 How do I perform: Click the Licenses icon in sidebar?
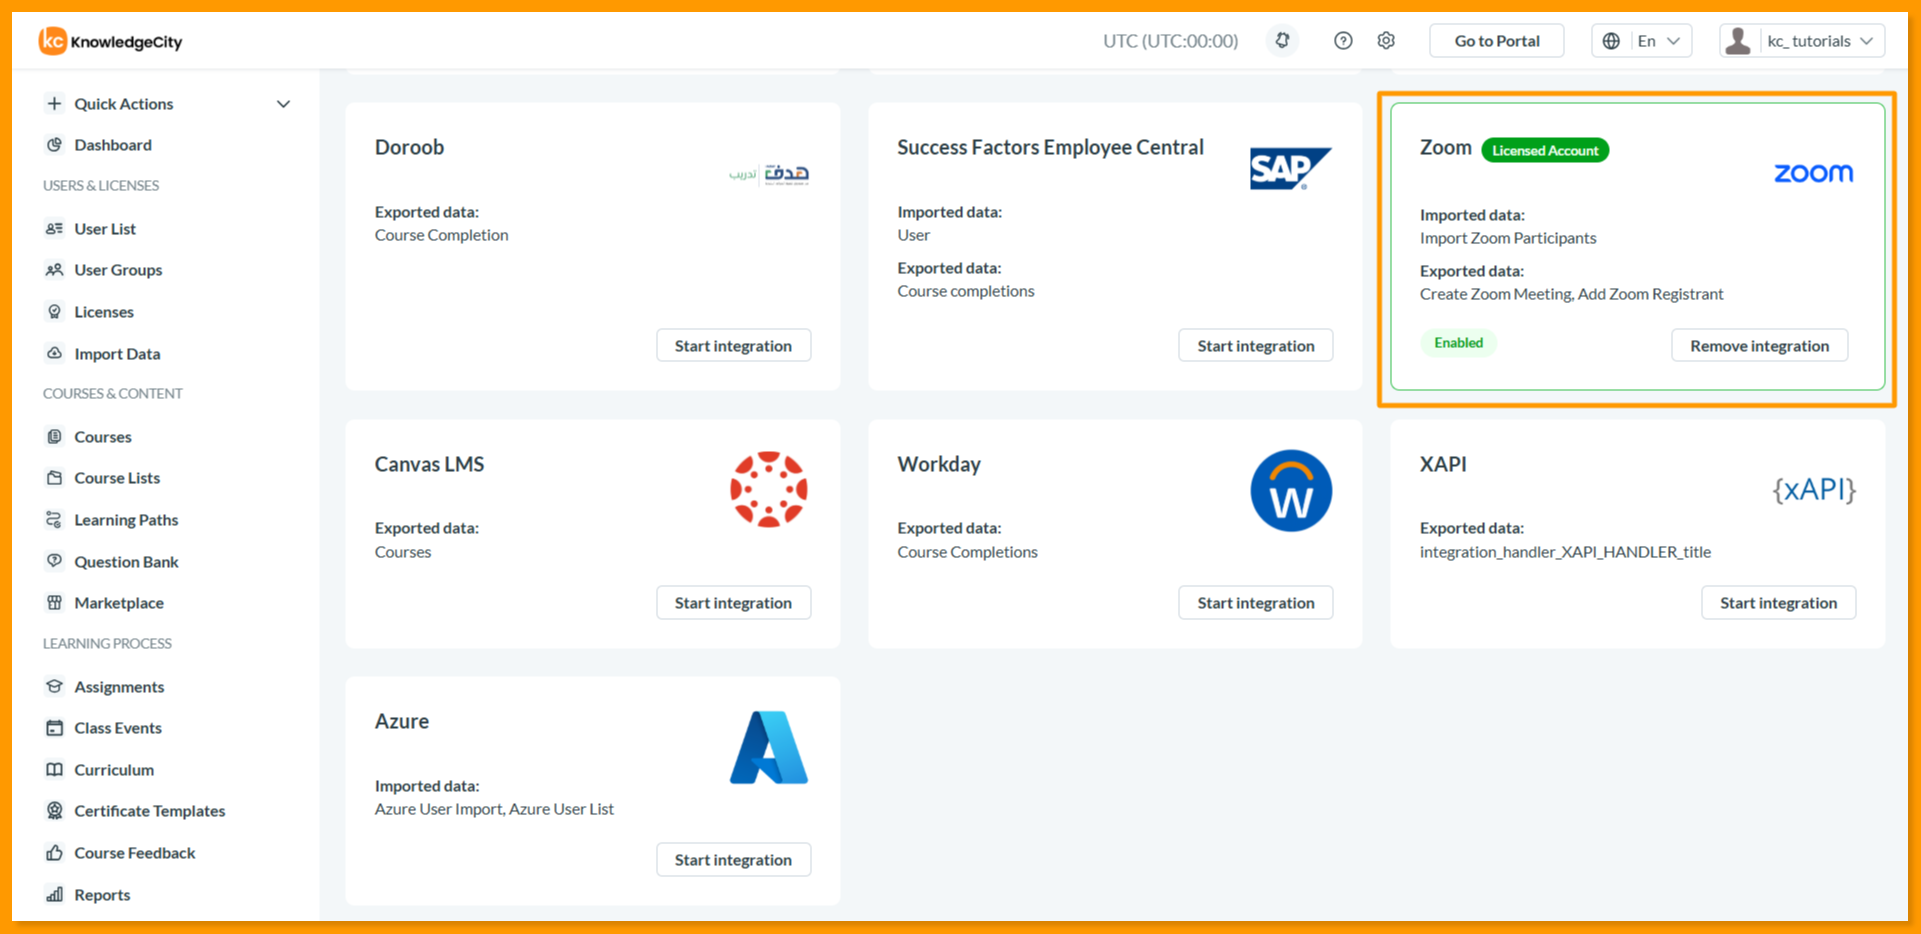point(55,312)
